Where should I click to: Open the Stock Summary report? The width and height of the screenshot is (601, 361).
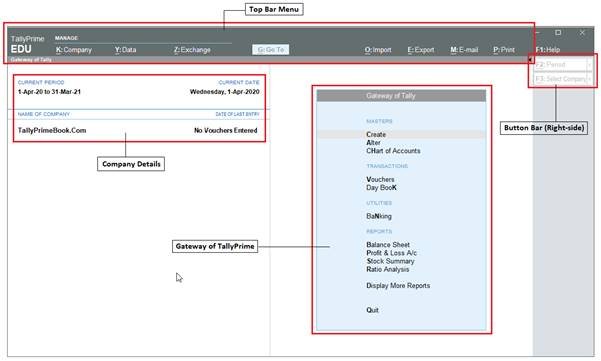click(390, 261)
